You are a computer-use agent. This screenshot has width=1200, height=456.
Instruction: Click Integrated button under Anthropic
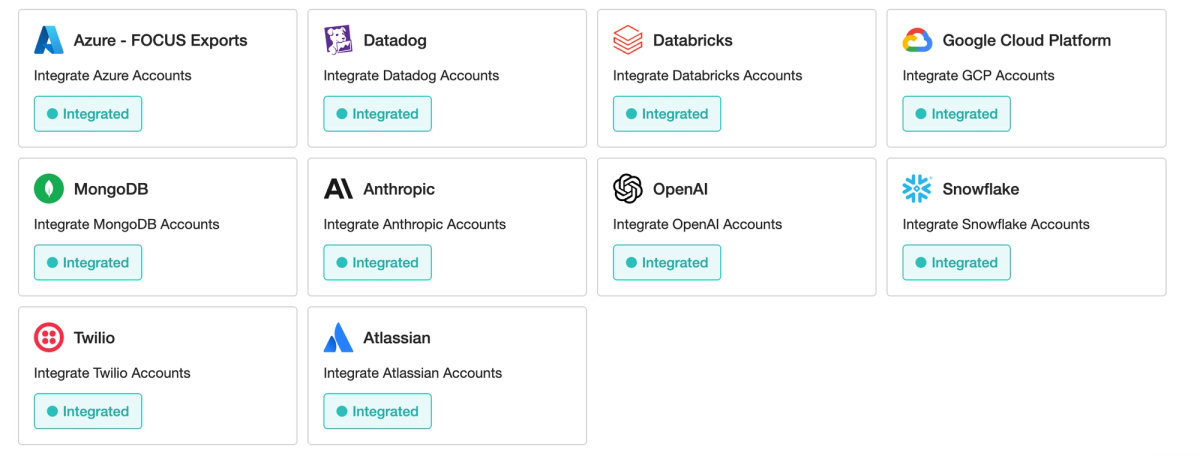click(378, 263)
